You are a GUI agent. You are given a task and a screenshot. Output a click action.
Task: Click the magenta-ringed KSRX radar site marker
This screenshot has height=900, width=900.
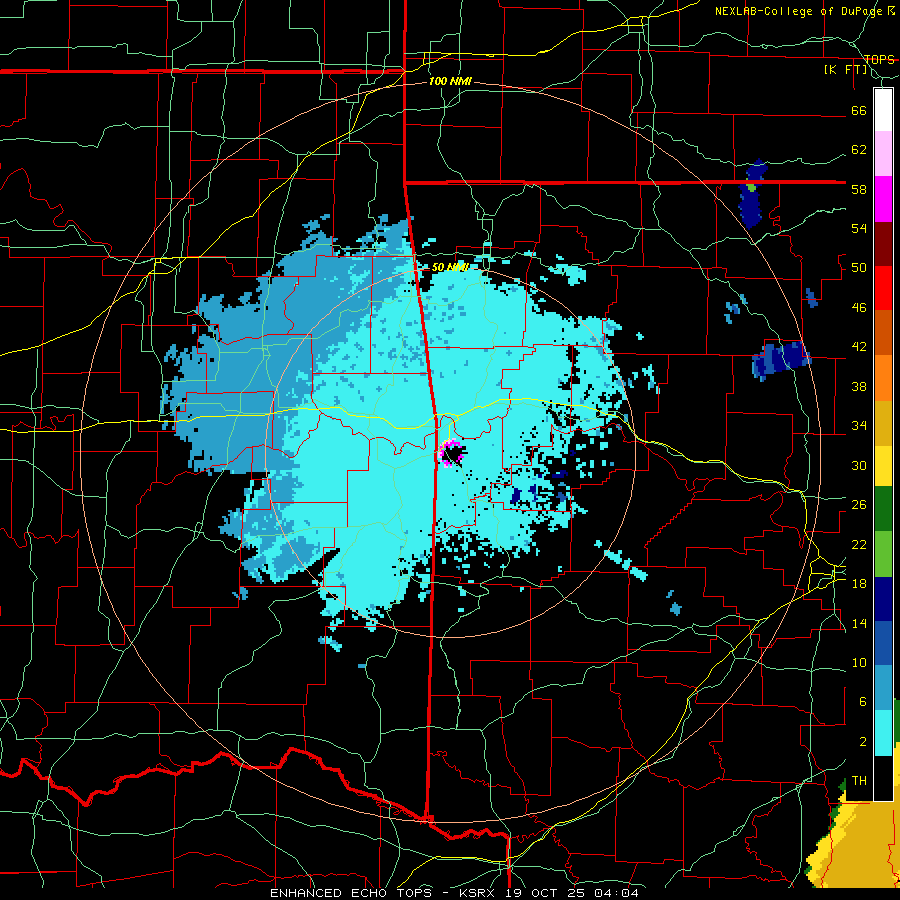451,452
